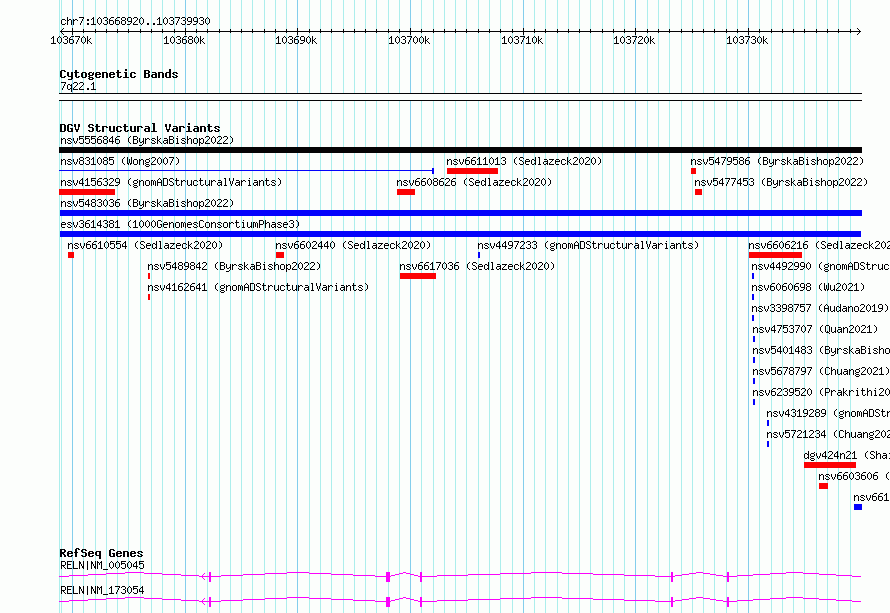Viewport: 890px width, 613px height.
Task: Click the 103710k ruler position label
Action: 522,40
